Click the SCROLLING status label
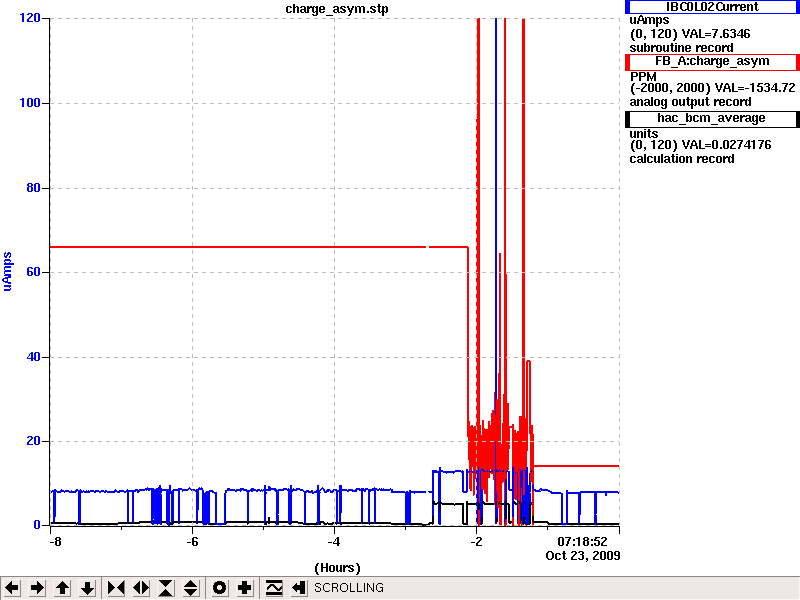The width and height of the screenshot is (800, 600). click(348, 588)
